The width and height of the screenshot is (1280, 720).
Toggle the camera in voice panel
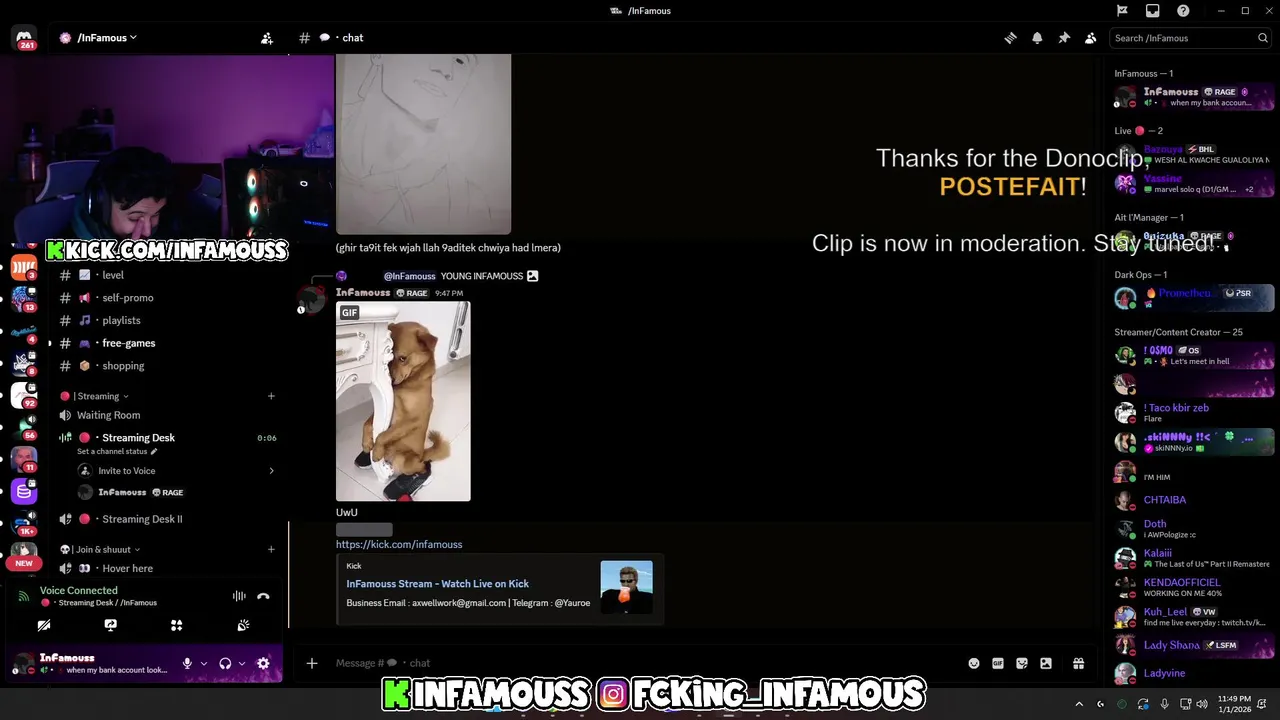pos(44,625)
